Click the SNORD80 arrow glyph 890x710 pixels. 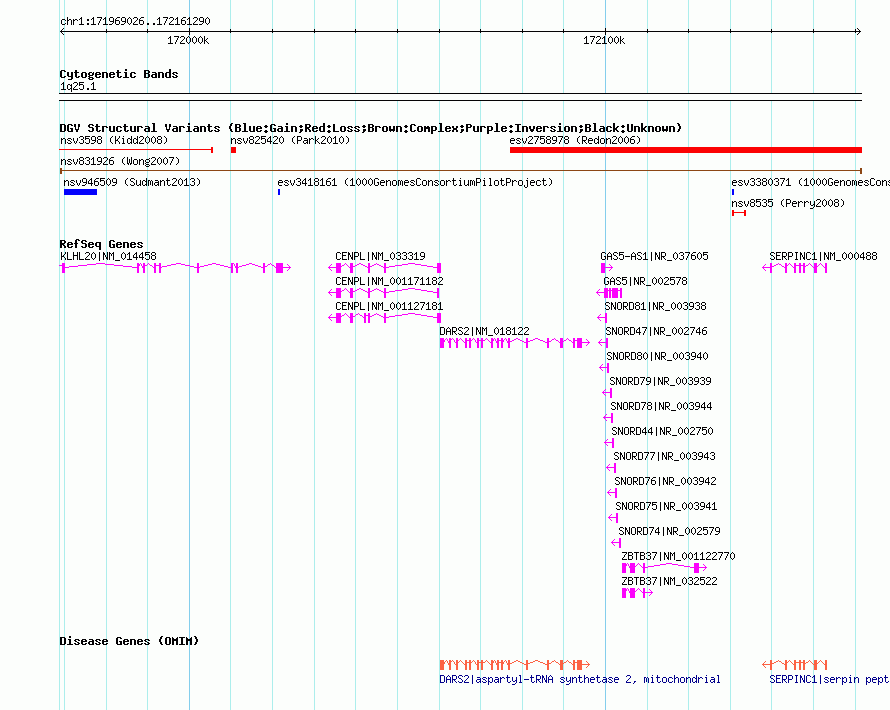point(604,368)
